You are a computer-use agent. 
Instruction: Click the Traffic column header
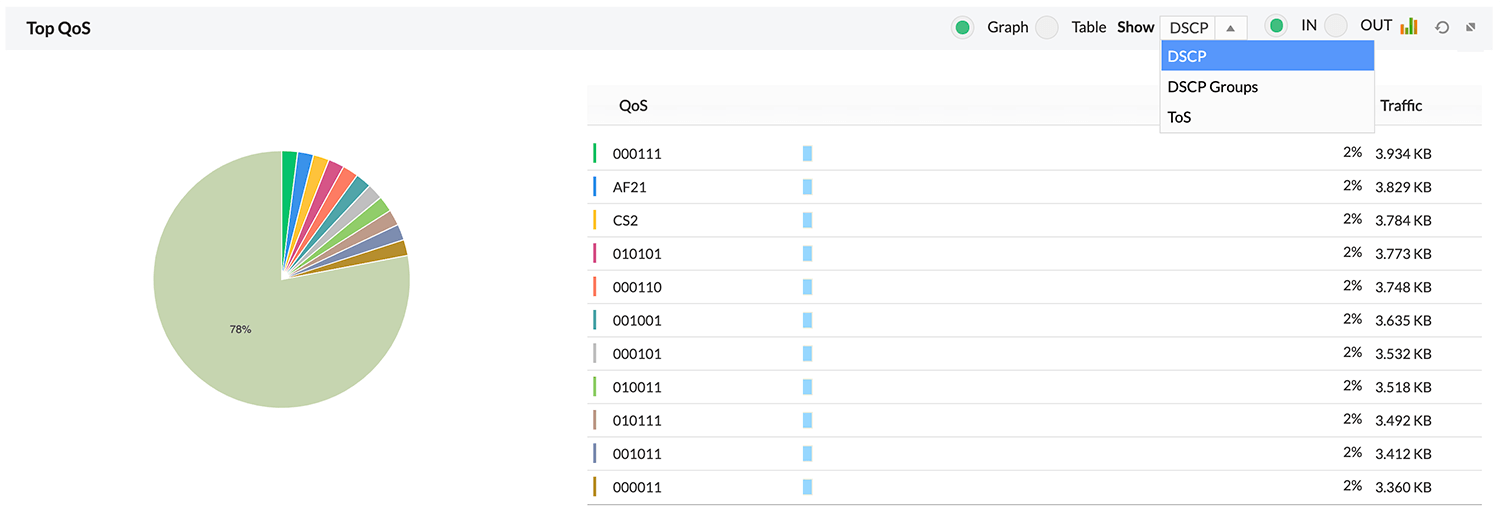pyautogui.click(x=1400, y=106)
